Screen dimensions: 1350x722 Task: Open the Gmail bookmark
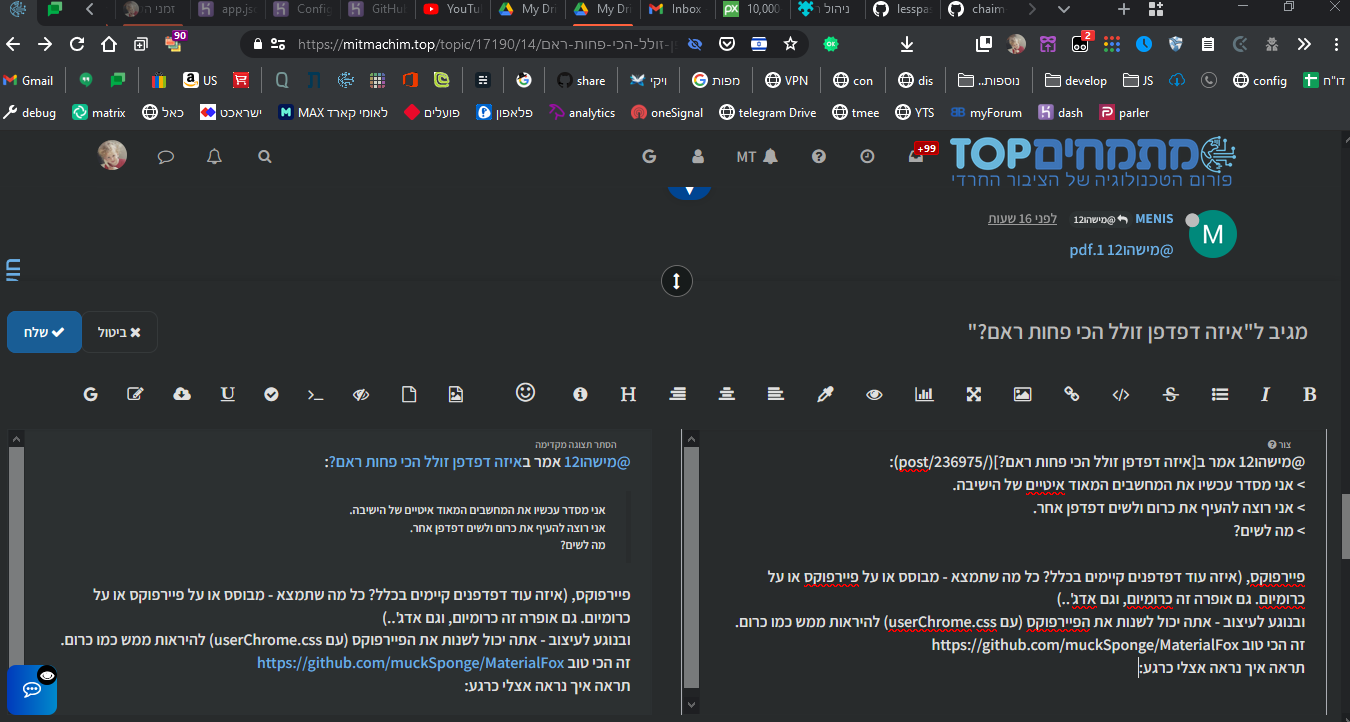29,81
